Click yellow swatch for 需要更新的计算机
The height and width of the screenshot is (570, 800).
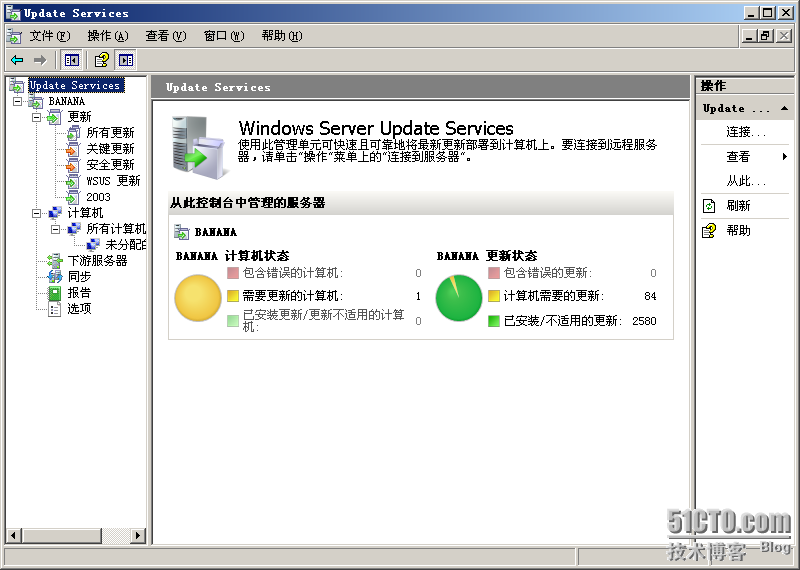tap(233, 296)
